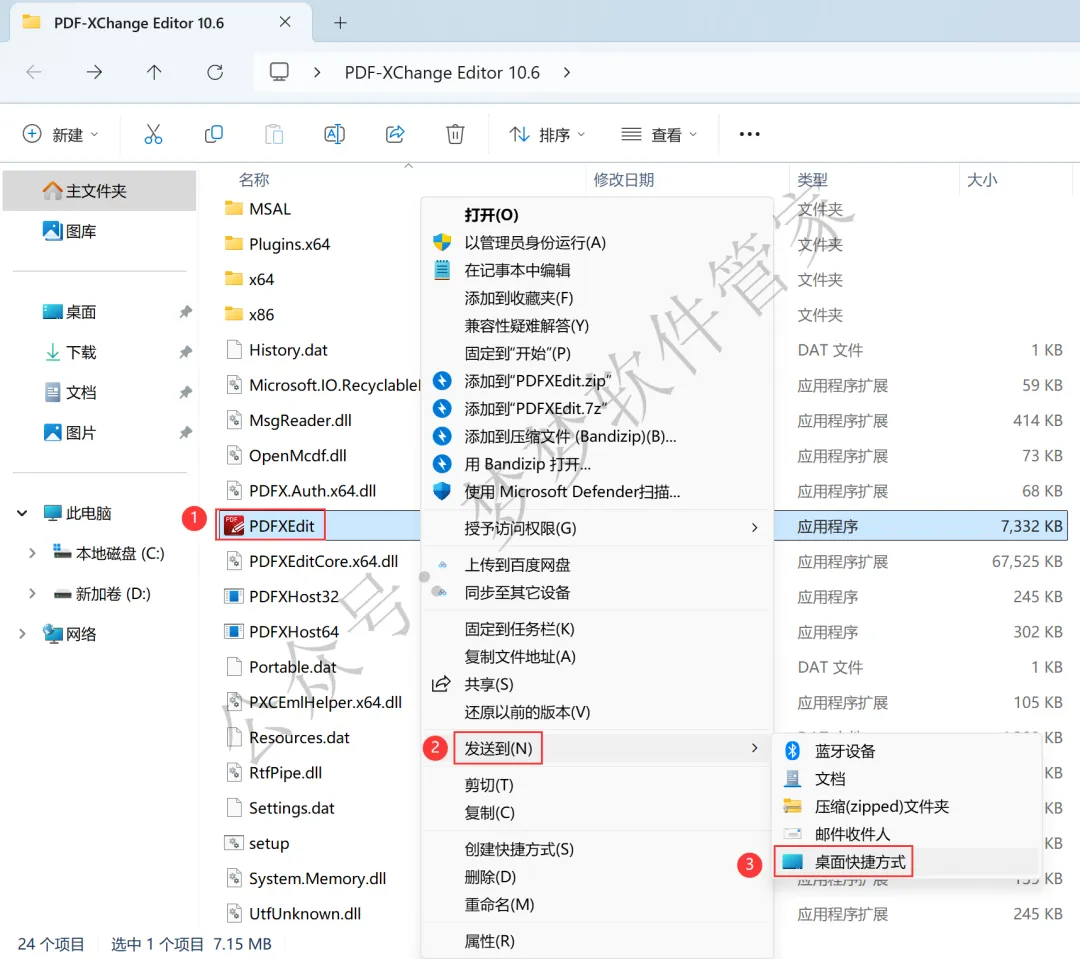
Task: Expand Grant access to (G) submenu
Action: (x=596, y=528)
